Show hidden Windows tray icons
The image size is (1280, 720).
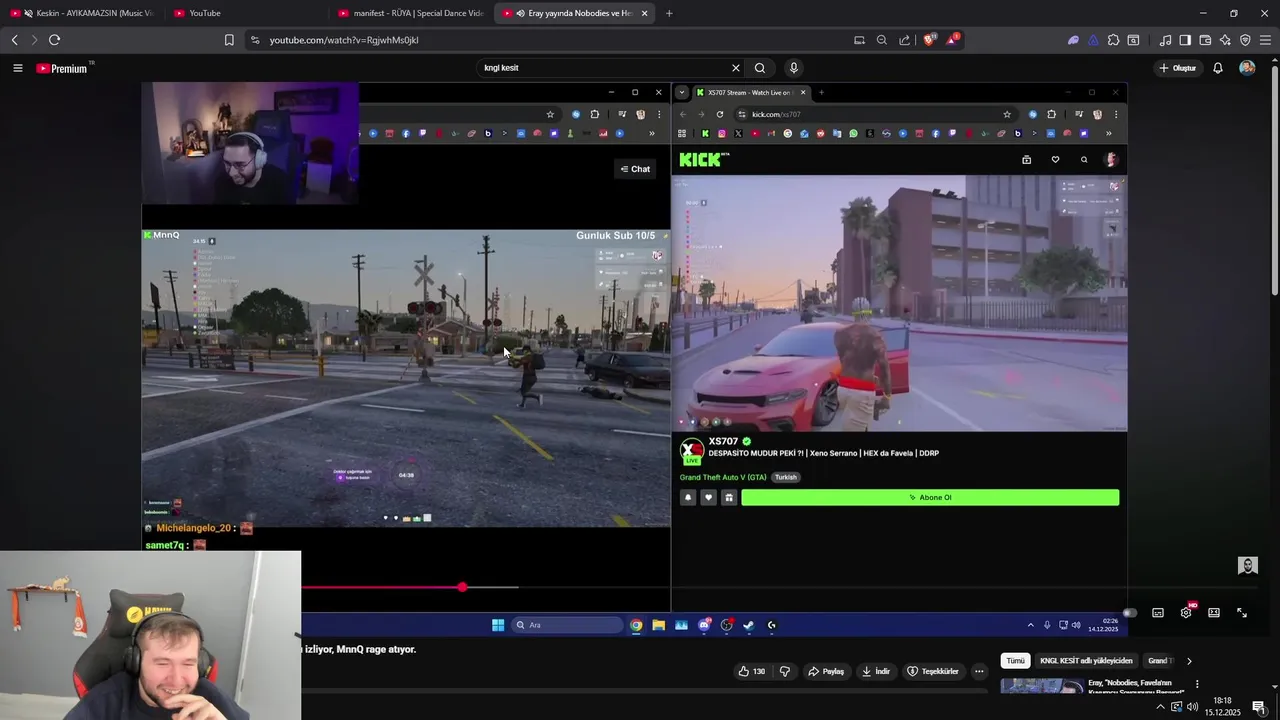coord(1160,707)
